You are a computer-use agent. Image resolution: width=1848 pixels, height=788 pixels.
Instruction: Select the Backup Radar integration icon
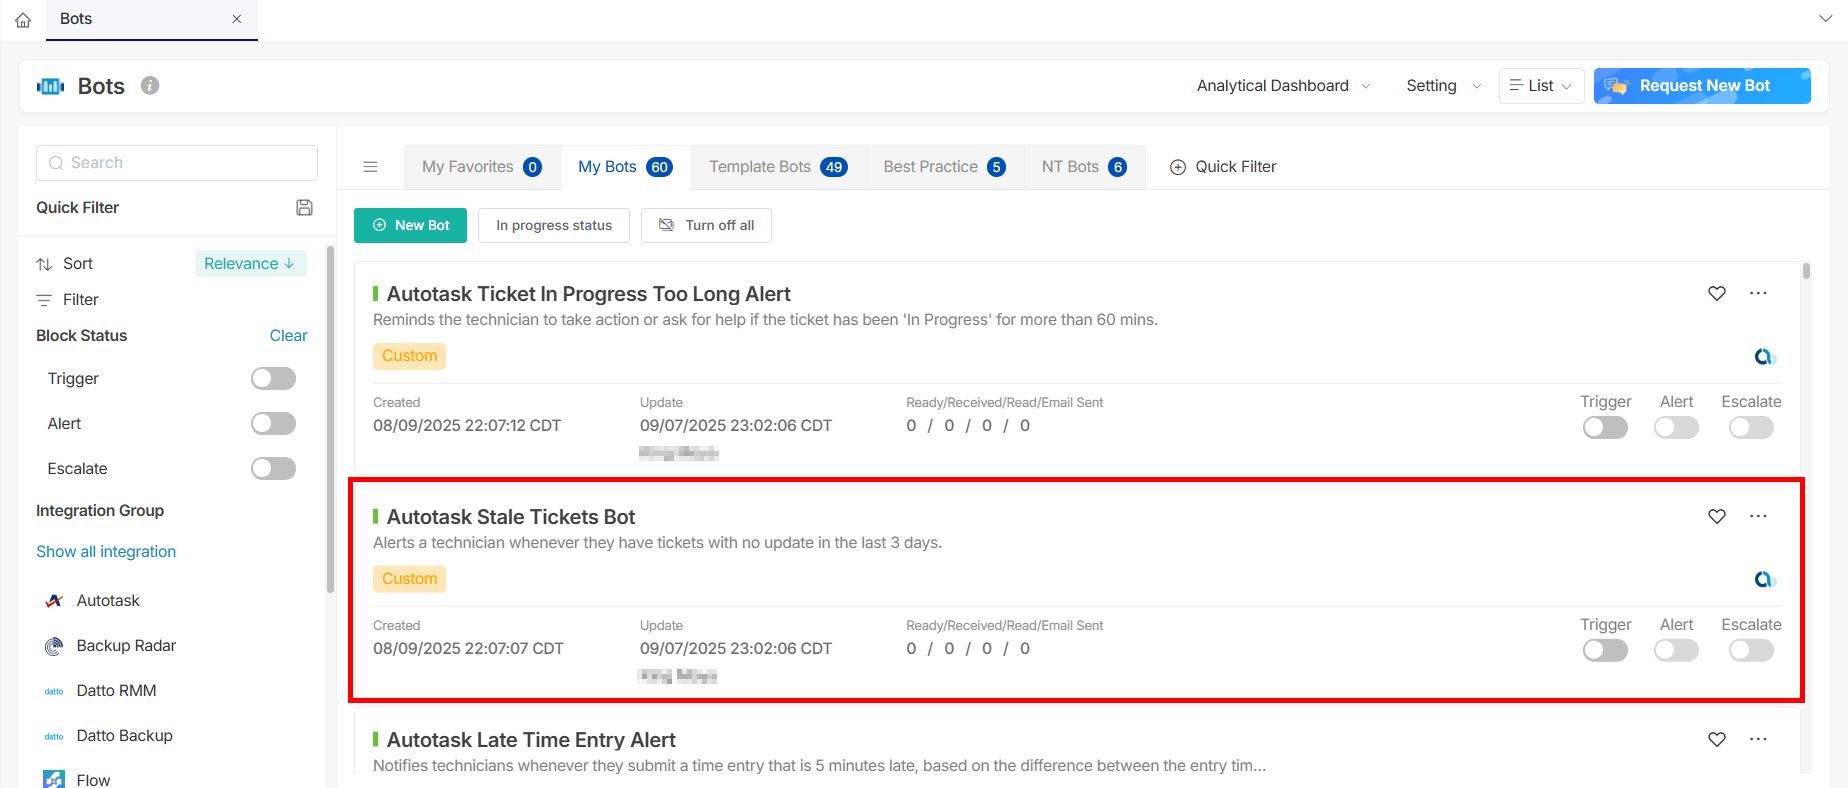coord(54,646)
